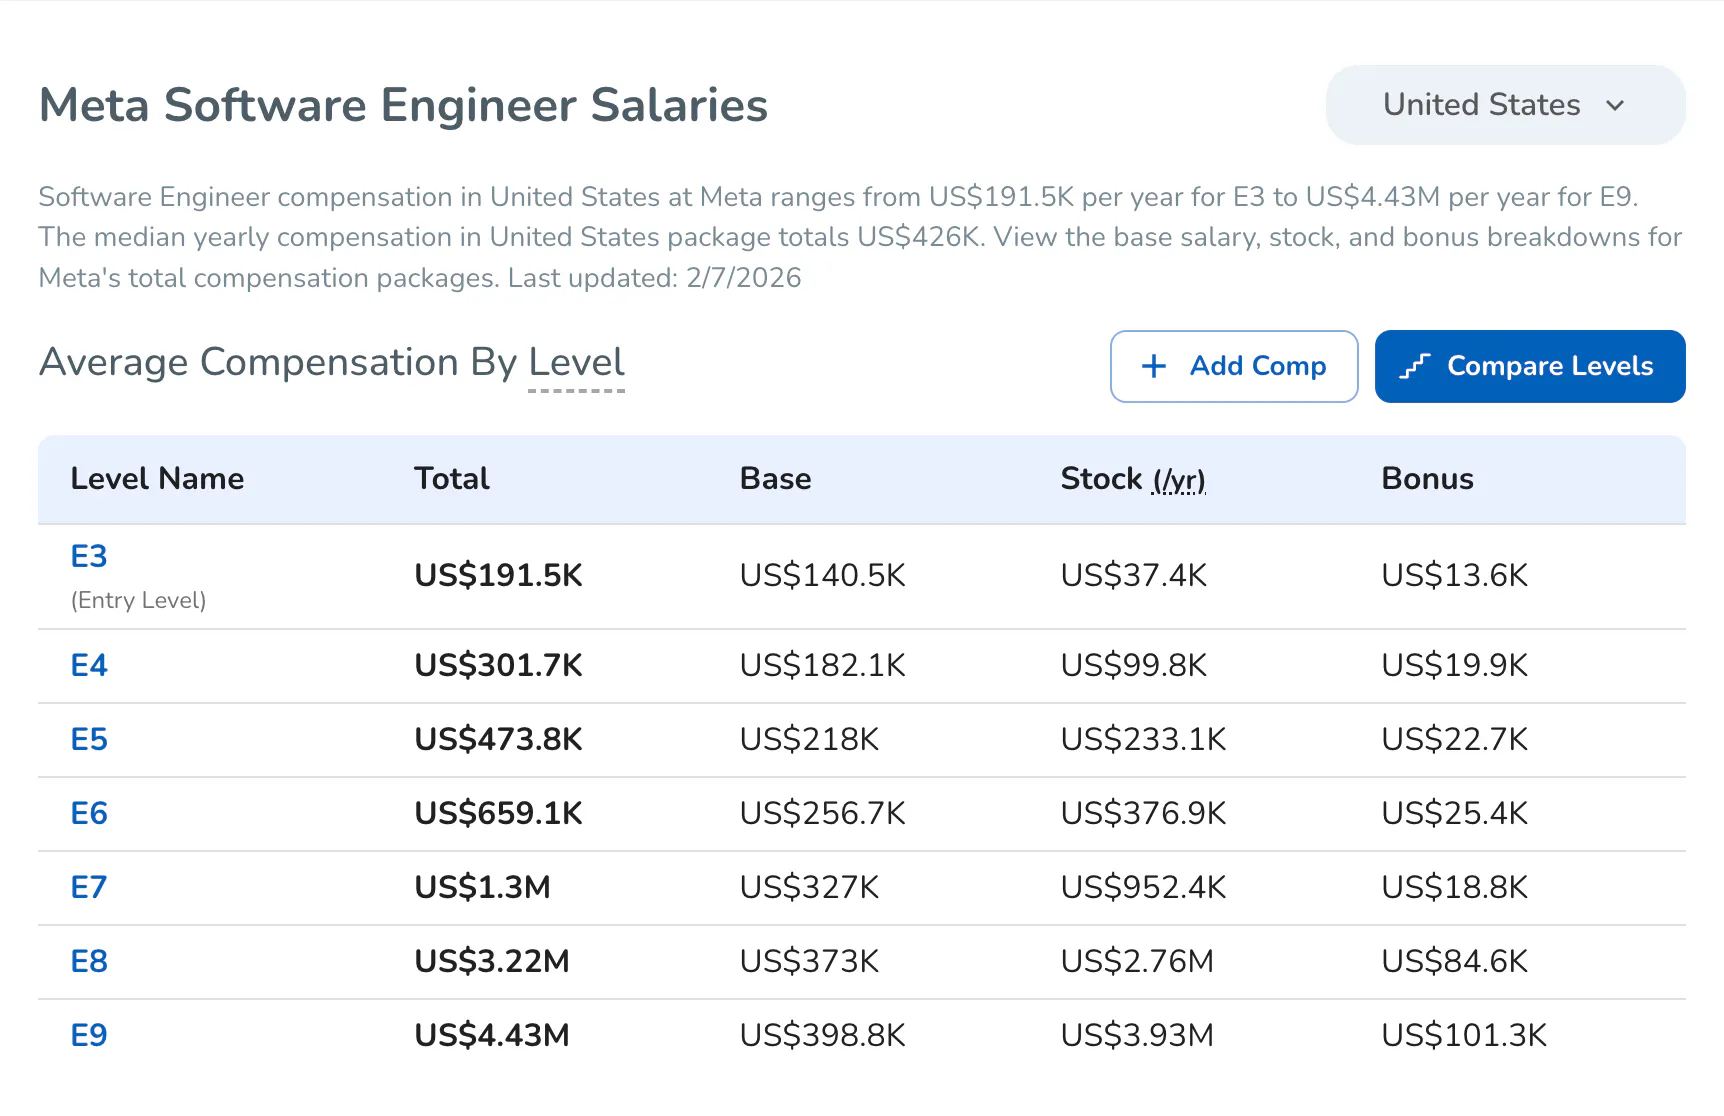Click the stairs icon in Compare Levels

(x=1415, y=366)
